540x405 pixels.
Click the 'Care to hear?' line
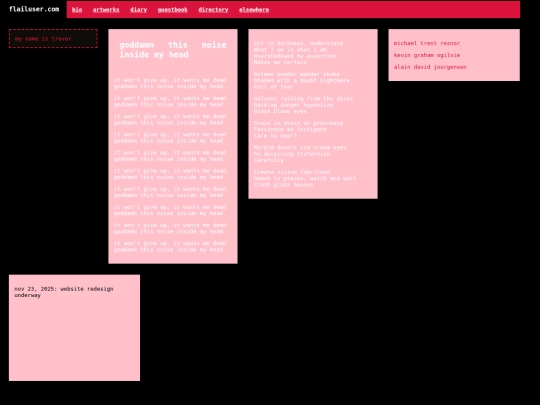coord(275,136)
